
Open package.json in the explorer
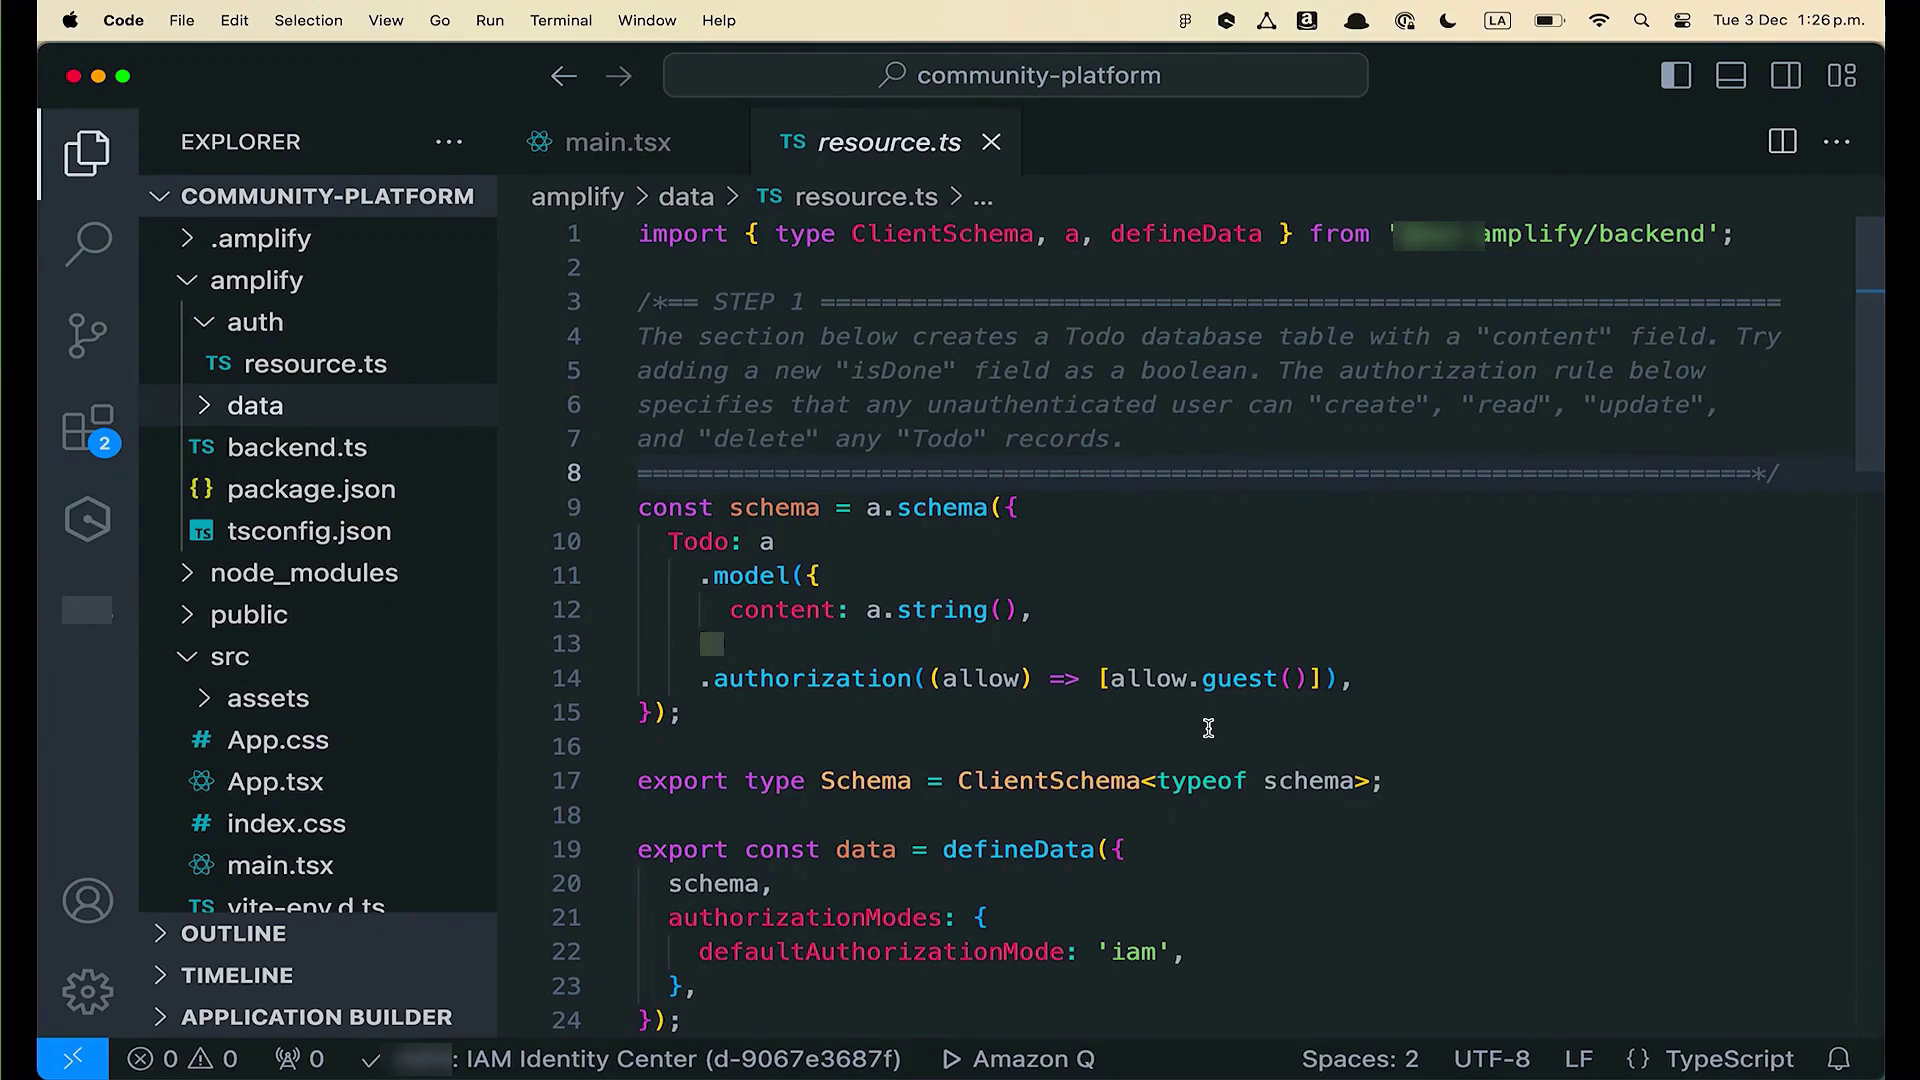pyautogui.click(x=318, y=489)
